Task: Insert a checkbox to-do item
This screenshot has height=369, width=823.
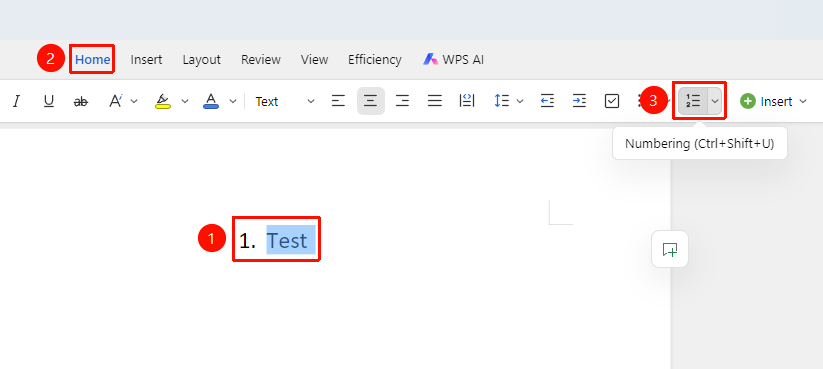Action: tap(612, 101)
